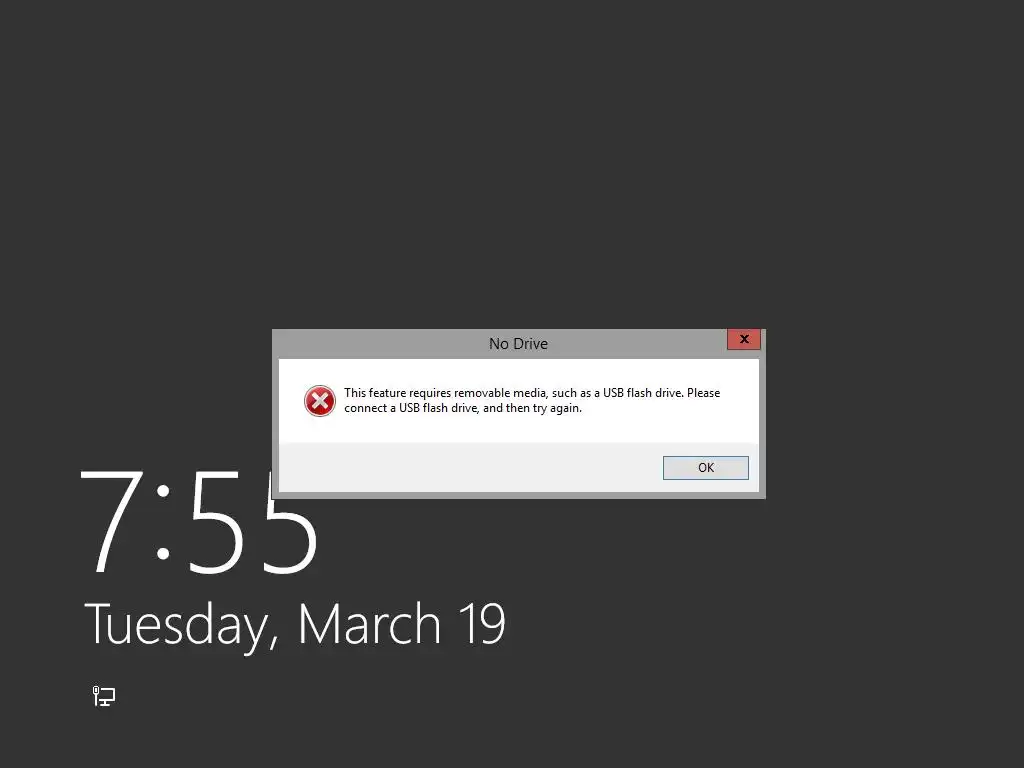
Task: Click "March 19" in the date
Action: click(402, 623)
